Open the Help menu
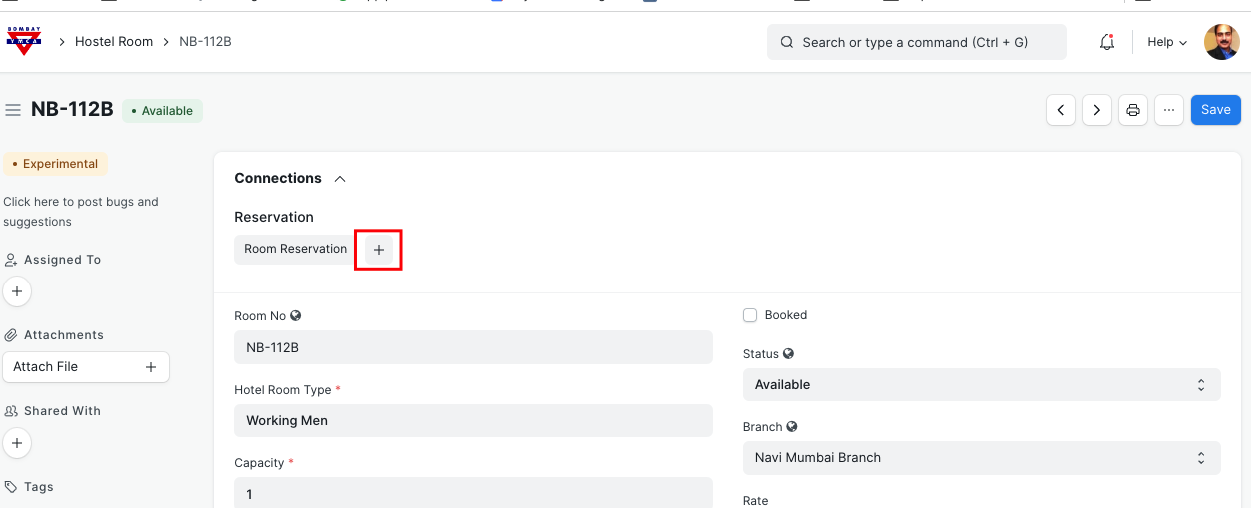The height and width of the screenshot is (508, 1251). (x=1166, y=42)
